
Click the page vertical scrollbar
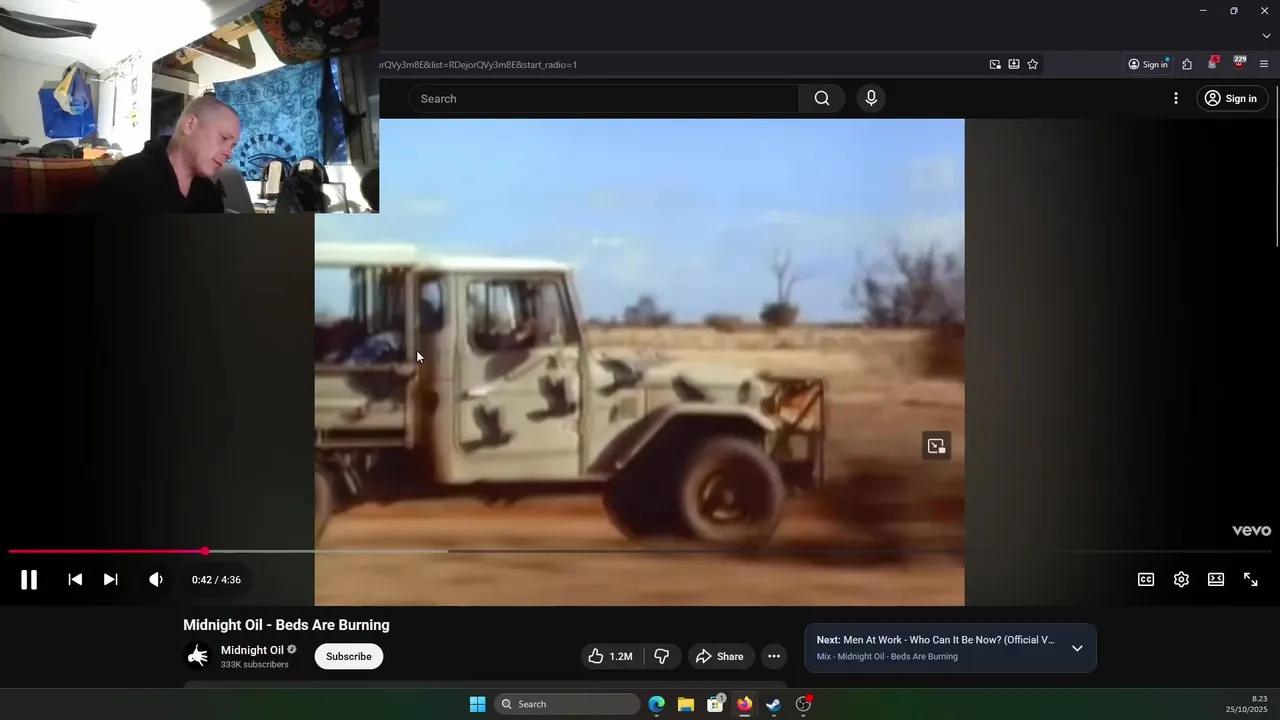1275,165
